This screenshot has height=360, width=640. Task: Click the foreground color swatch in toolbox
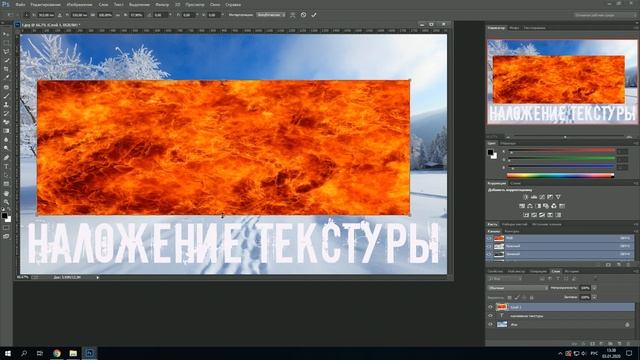[4, 215]
